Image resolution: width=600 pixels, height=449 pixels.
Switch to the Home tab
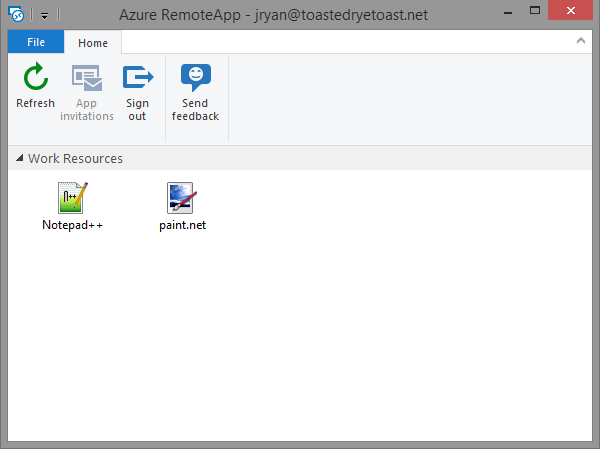(93, 42)
